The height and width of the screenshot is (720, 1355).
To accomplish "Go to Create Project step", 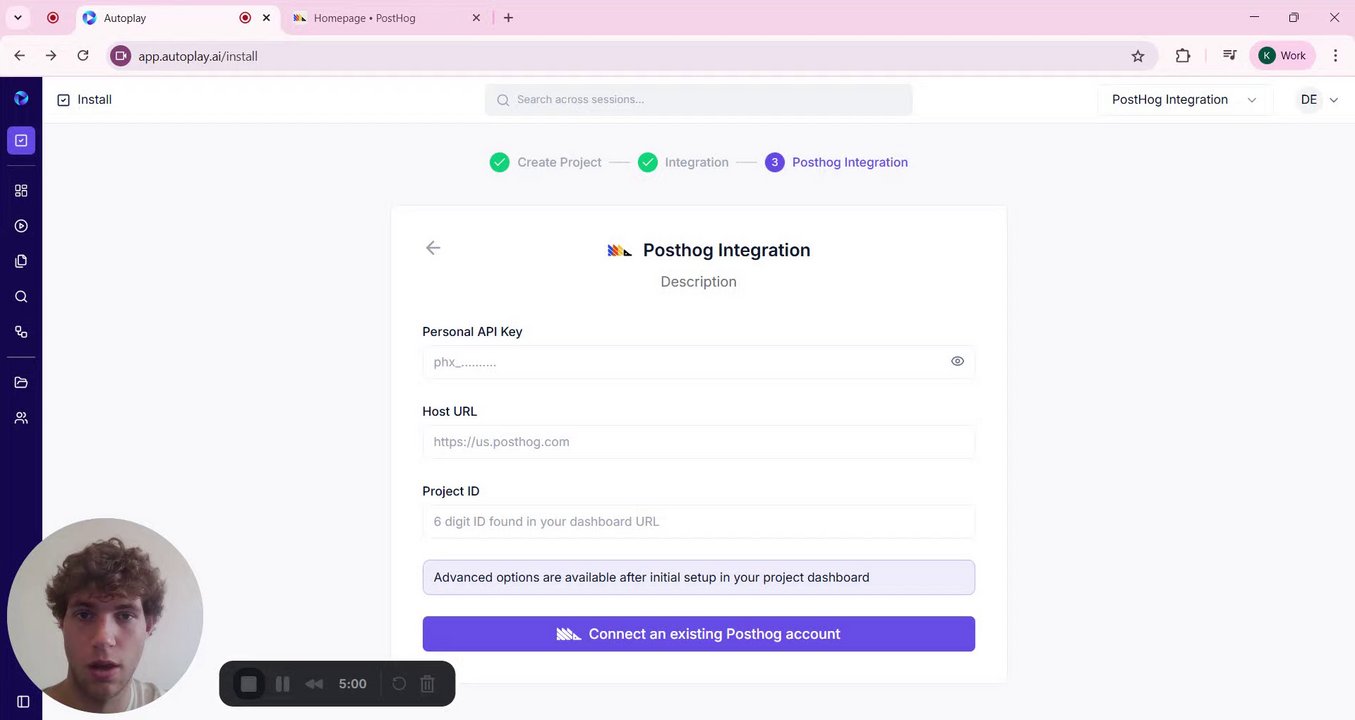I will [x=546, y=162].
